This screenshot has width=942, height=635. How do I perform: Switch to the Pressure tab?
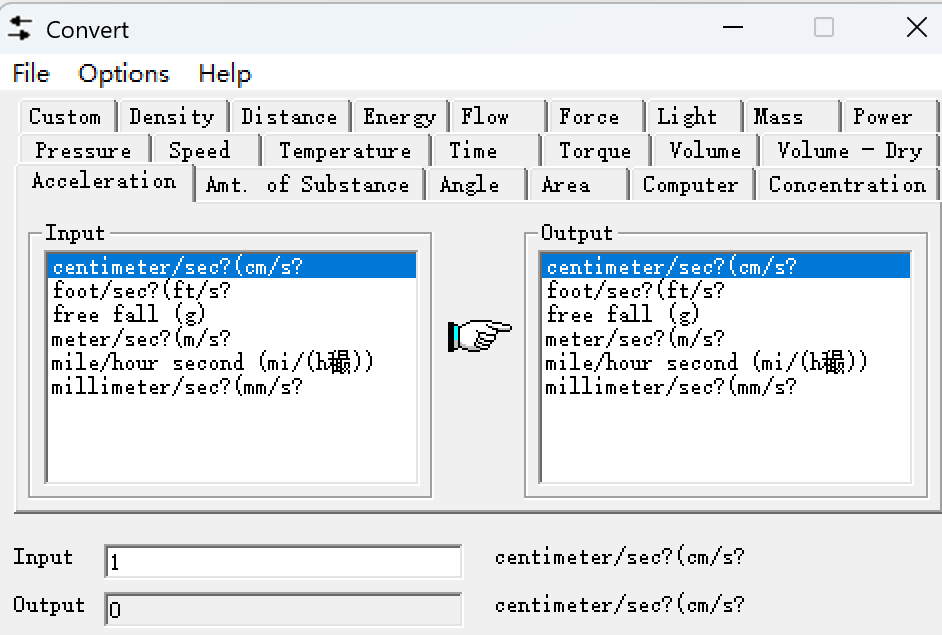pyautogui.click(x=83, y=151)
